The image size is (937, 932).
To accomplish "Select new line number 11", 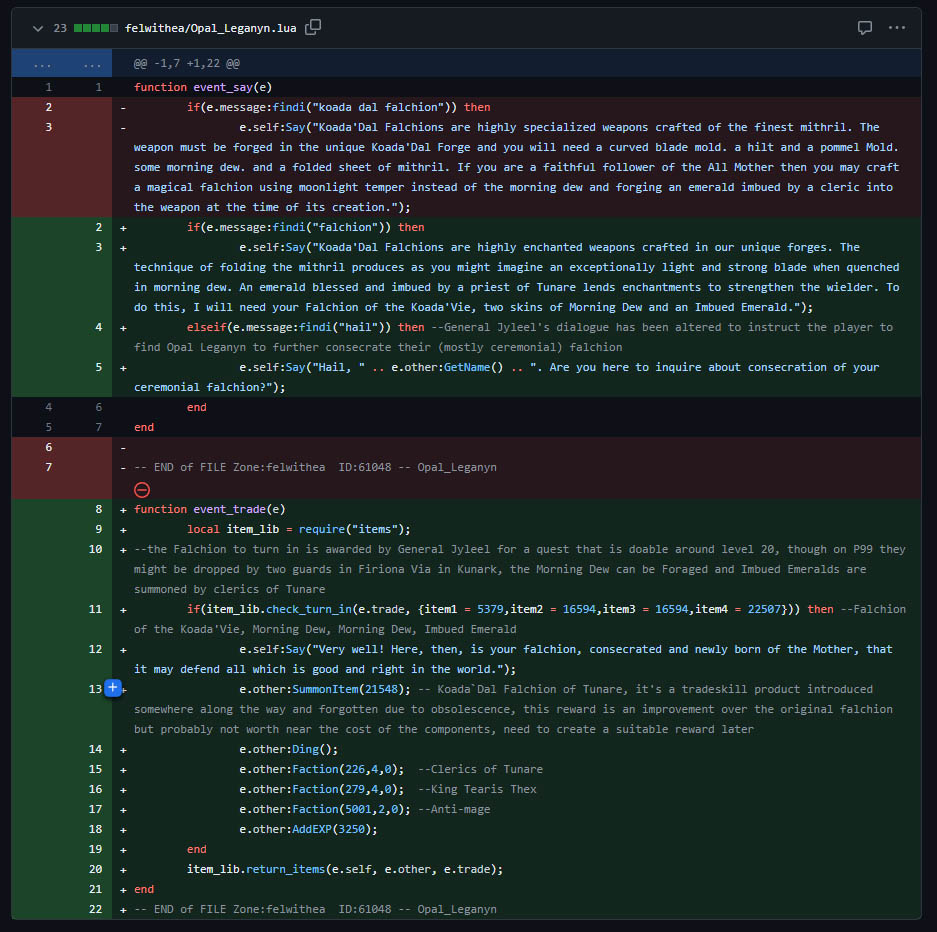I will pyautogui.click(x=96, y=609).
